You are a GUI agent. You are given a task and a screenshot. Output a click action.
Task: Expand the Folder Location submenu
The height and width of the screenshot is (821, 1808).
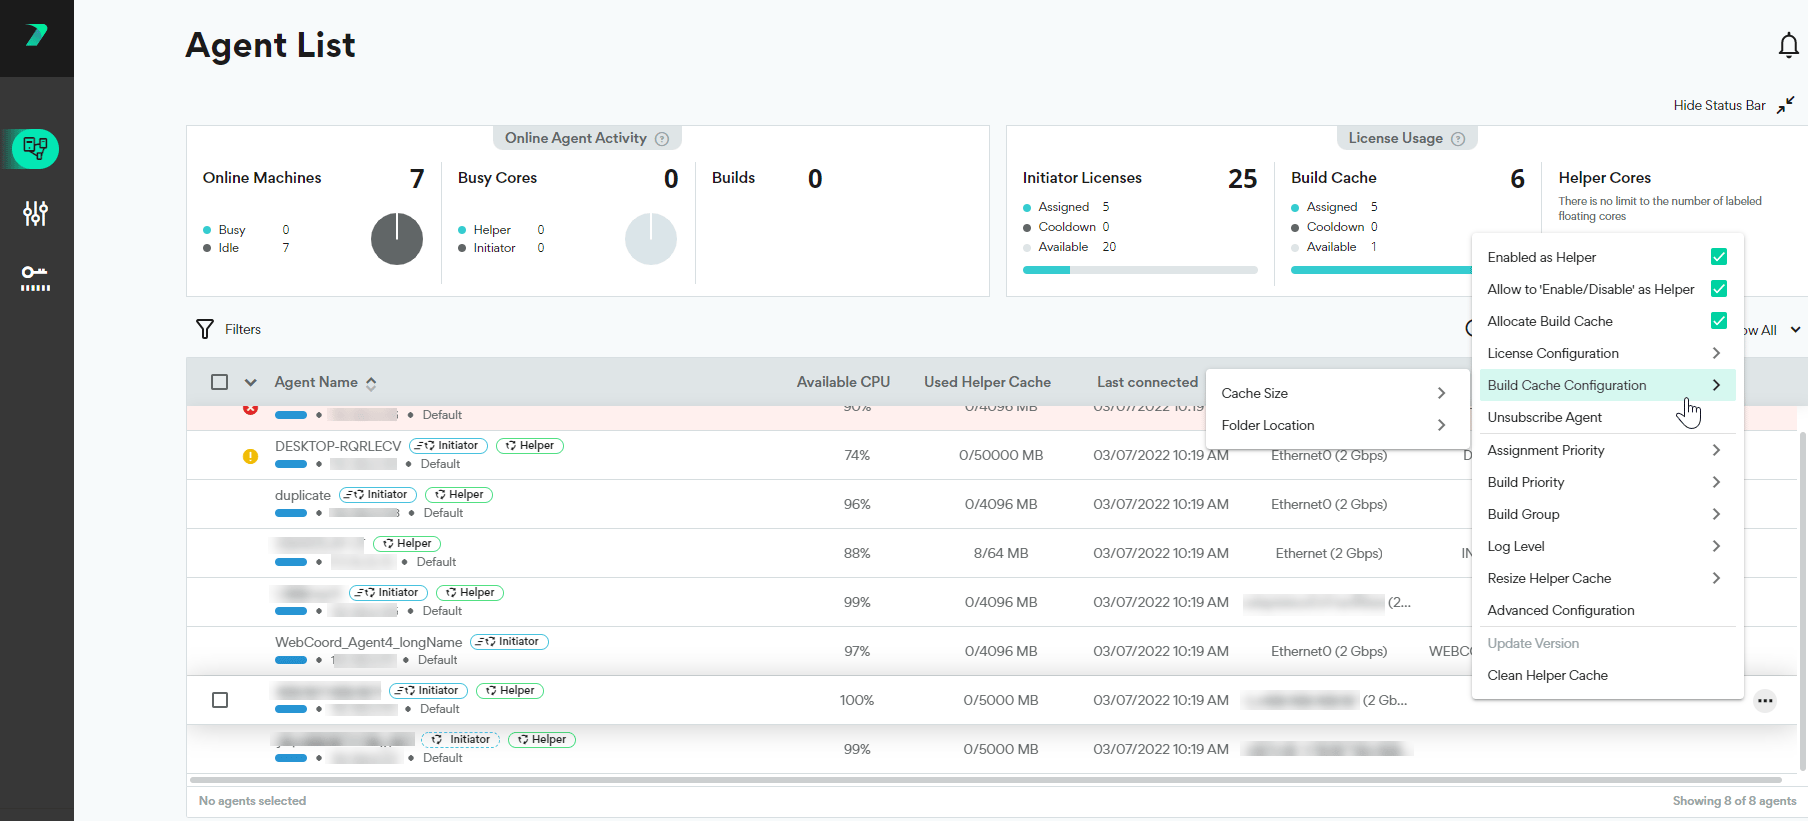pyautogui.click(x=1333, y=425)
